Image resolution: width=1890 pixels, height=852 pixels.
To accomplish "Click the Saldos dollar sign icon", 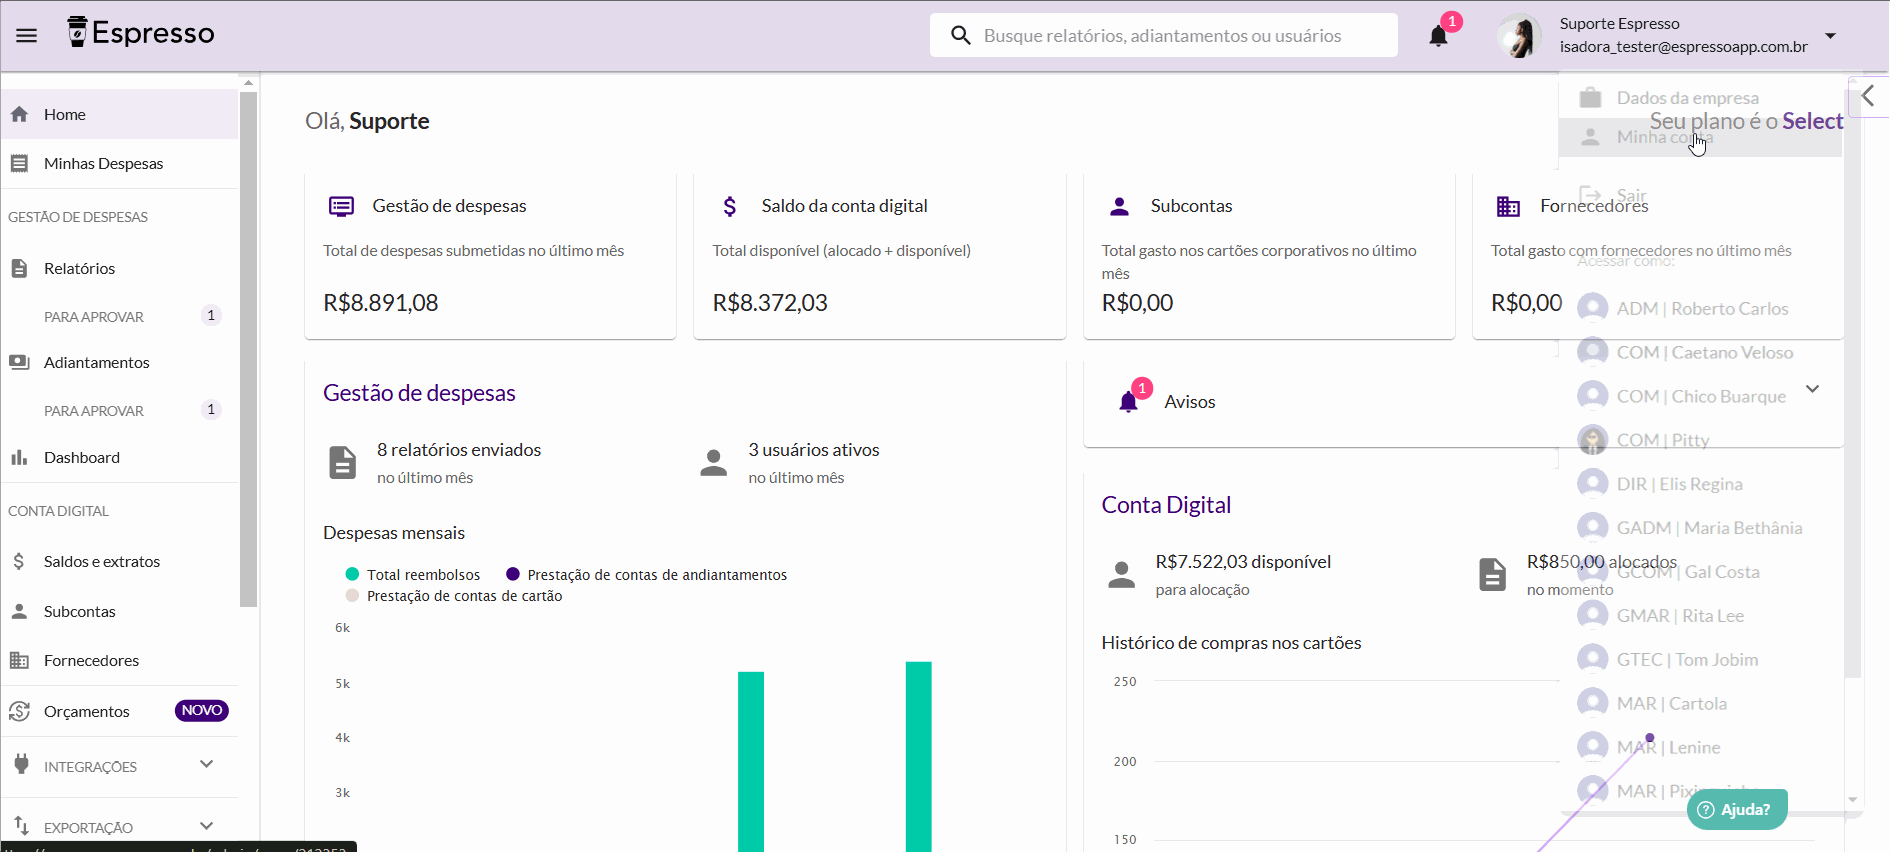I will pyautogui.click(x=19, y=561).
